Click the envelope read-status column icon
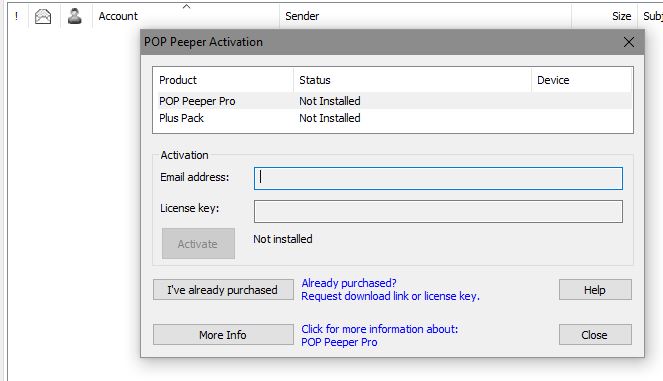 click(x=43, y=16)
